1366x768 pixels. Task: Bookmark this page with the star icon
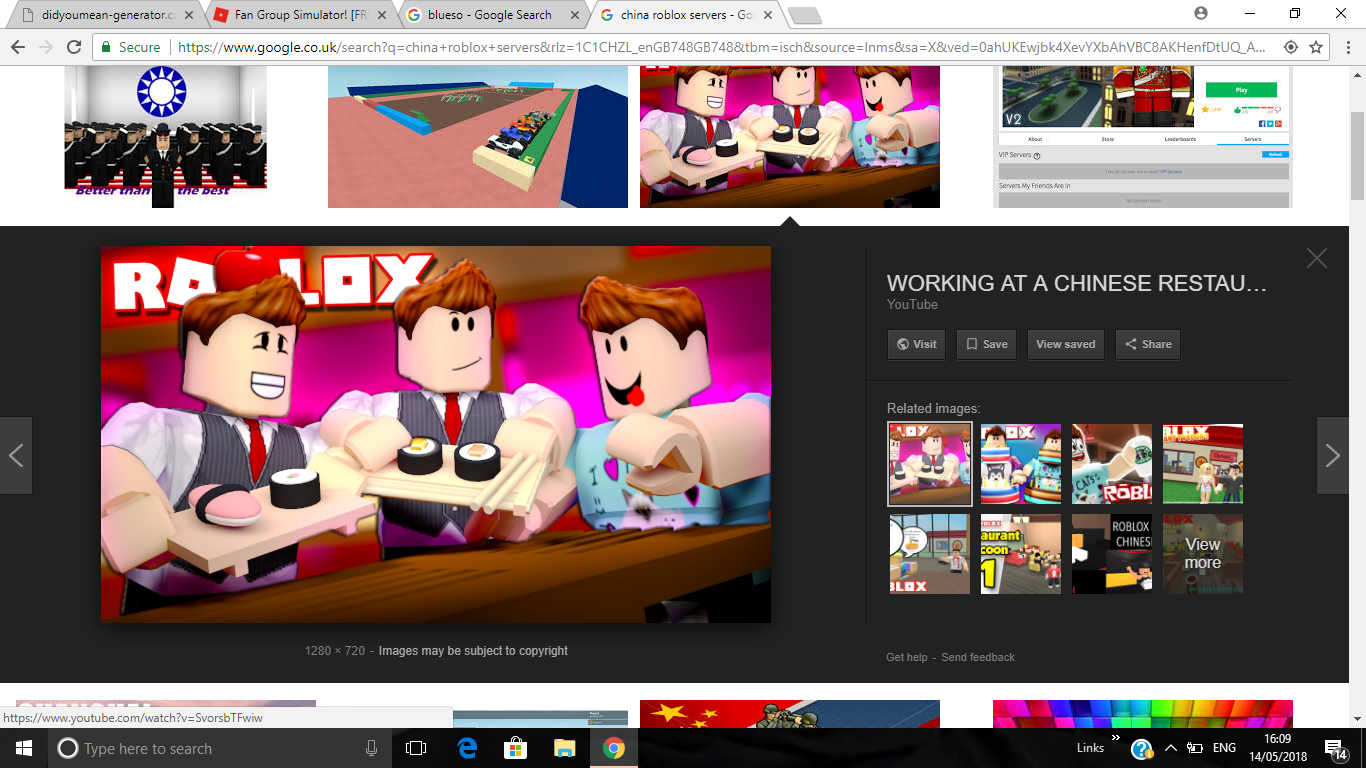(1316, 47)
